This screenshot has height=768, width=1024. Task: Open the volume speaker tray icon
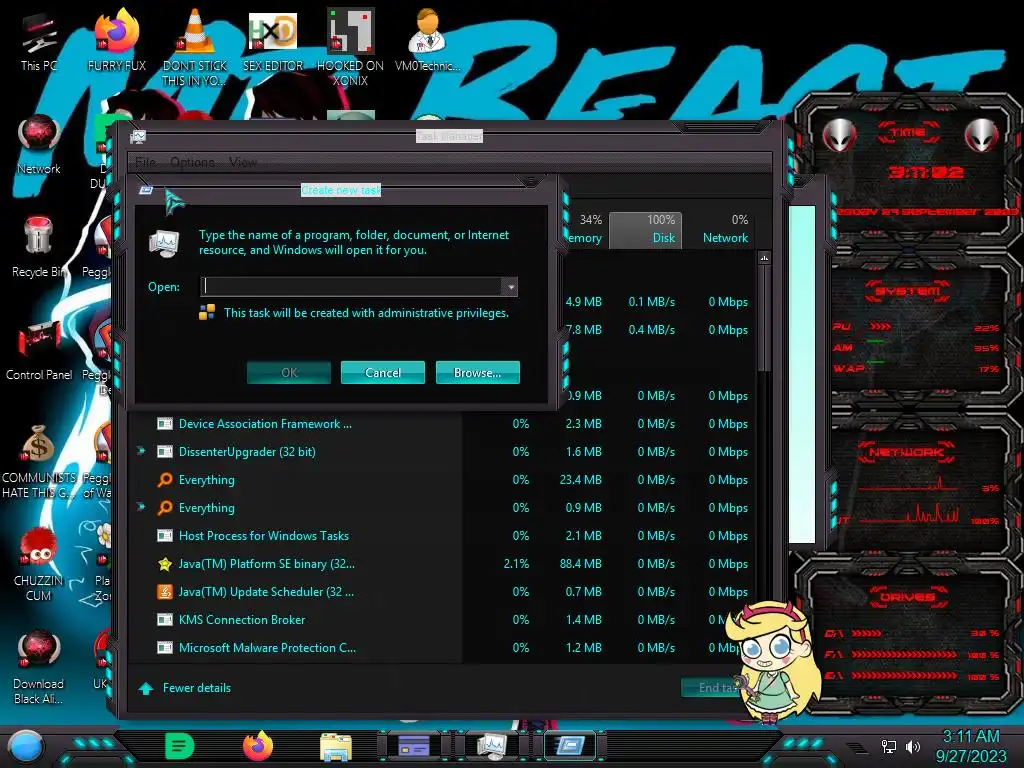point(912,746)
